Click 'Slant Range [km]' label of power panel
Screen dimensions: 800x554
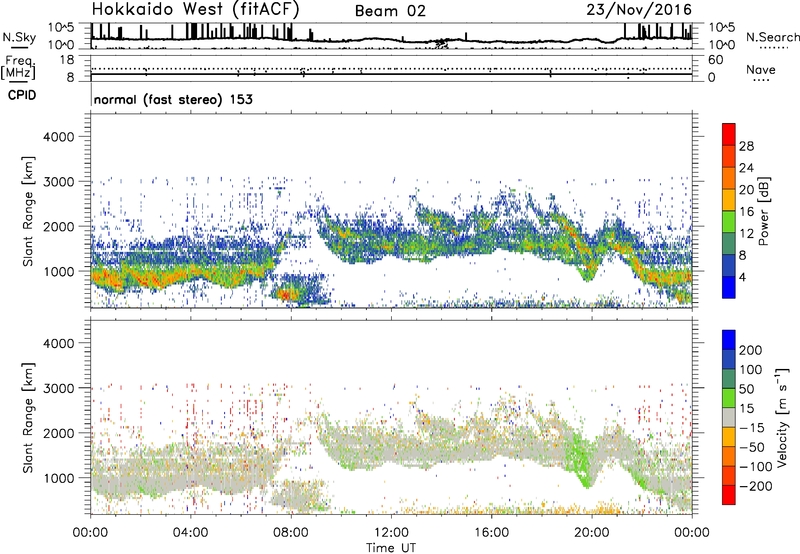click(28, 211)
